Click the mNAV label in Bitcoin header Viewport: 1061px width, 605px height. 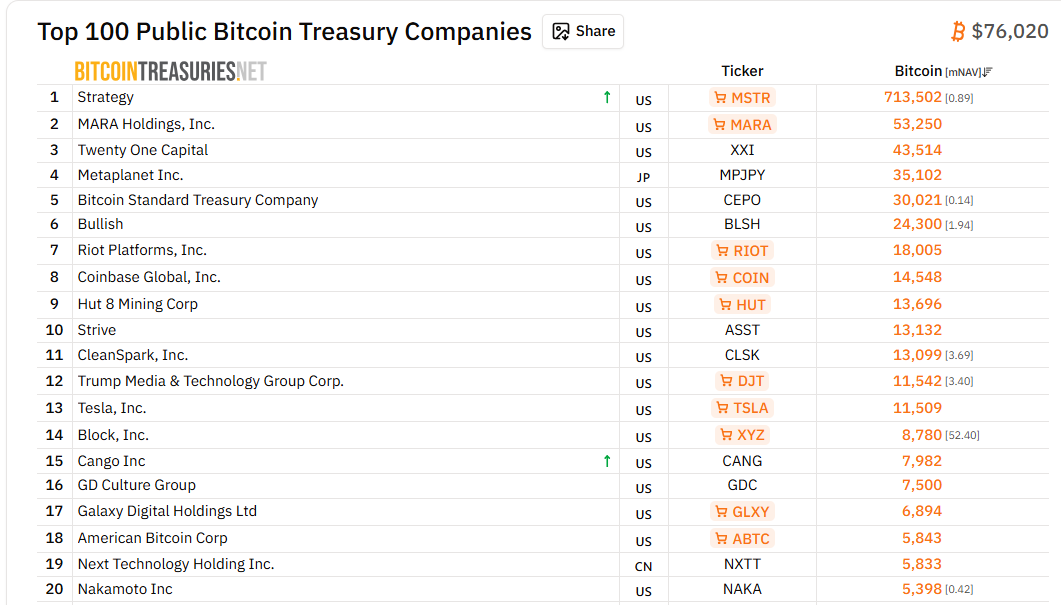coord(963,72)
